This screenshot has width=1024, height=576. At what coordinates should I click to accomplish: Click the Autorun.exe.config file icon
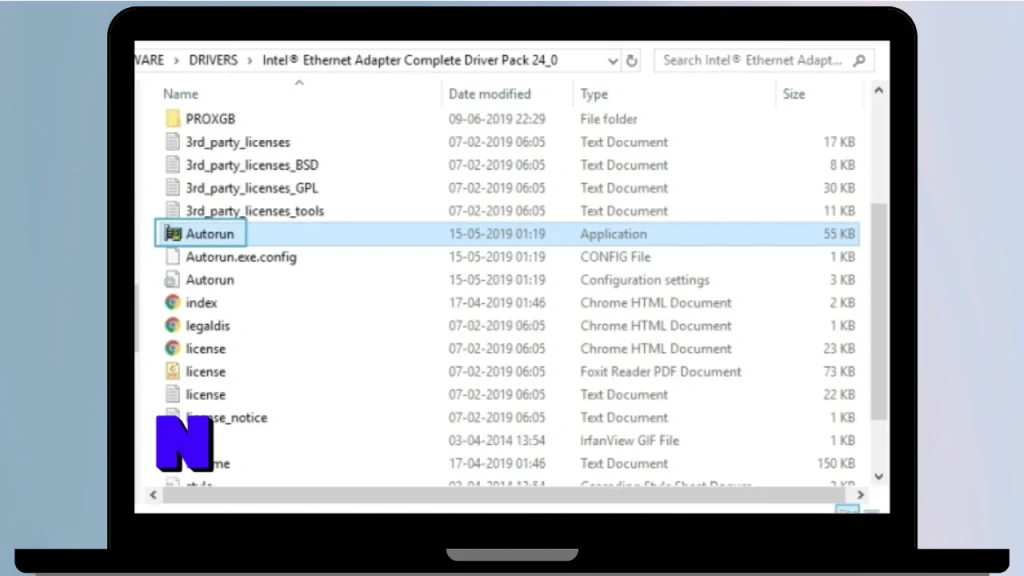click(172, 257)
